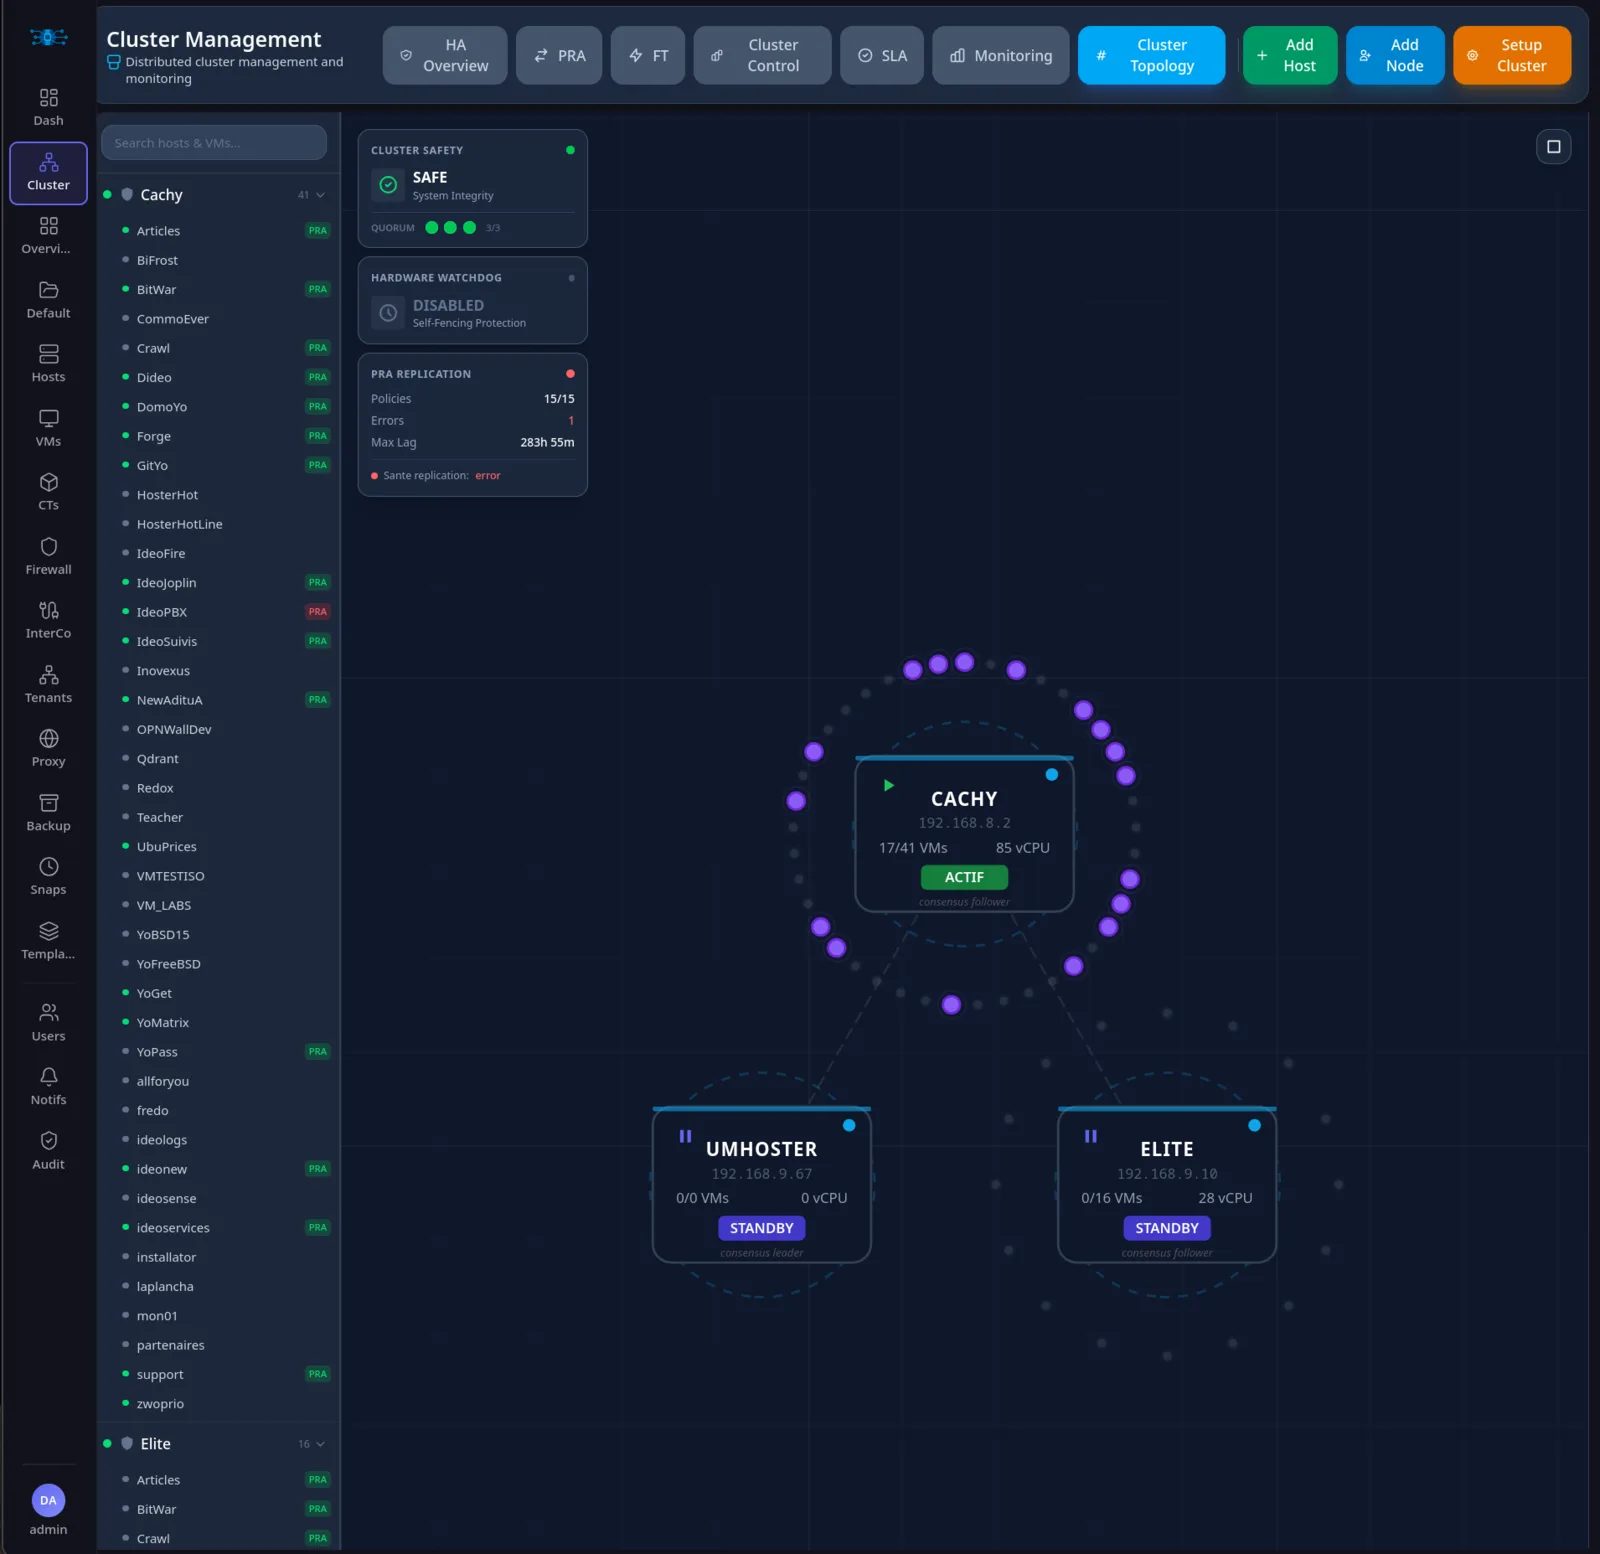1600x1554 pixels.
Task: Click the Add Host button
Action: [x=1290, y=55]
